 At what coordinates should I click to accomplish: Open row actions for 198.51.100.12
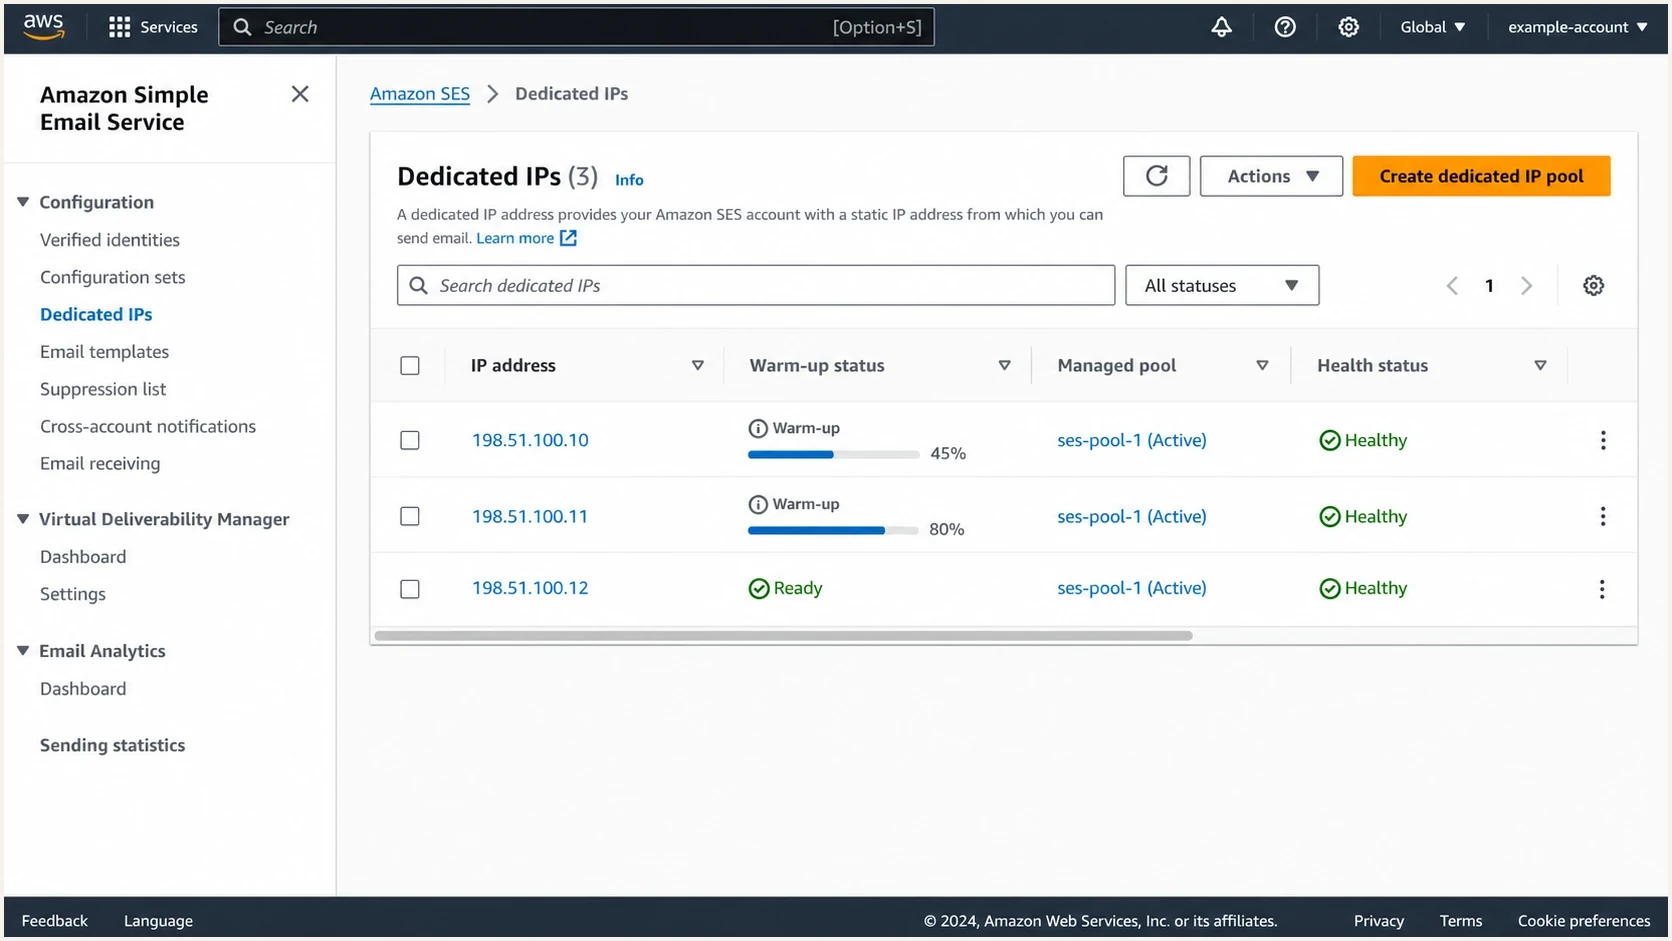[x=1602, y=589]
